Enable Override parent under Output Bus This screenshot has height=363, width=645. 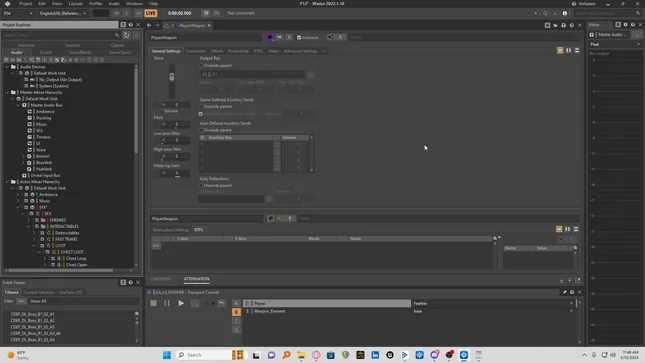point(201,65)
